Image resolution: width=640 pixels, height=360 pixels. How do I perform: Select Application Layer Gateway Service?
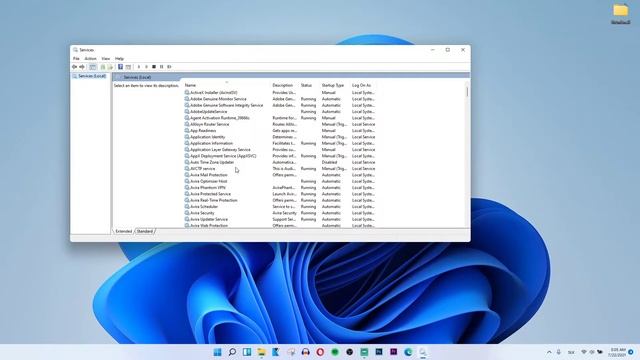pyautogui.click(x=280, y=150)
